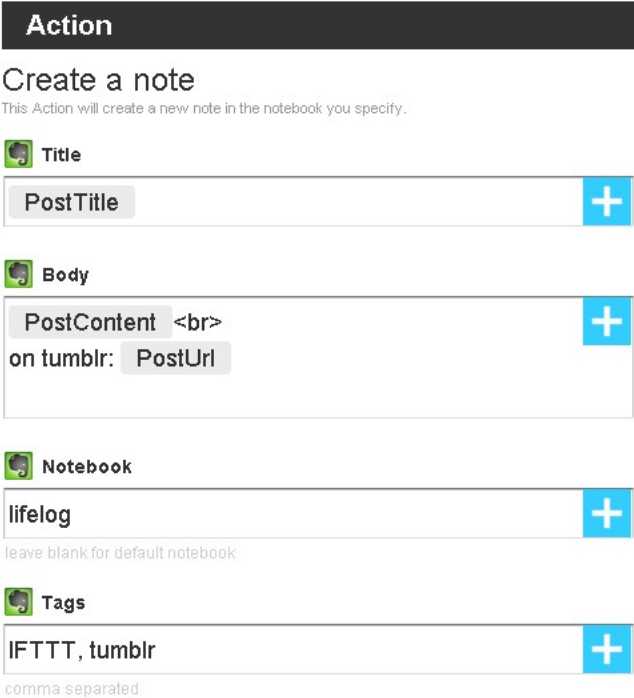Click into the Tags field with IFTTT, tumblr
Image resolution: width=634 pixels, height=698 pixels.
click(290, 651)
